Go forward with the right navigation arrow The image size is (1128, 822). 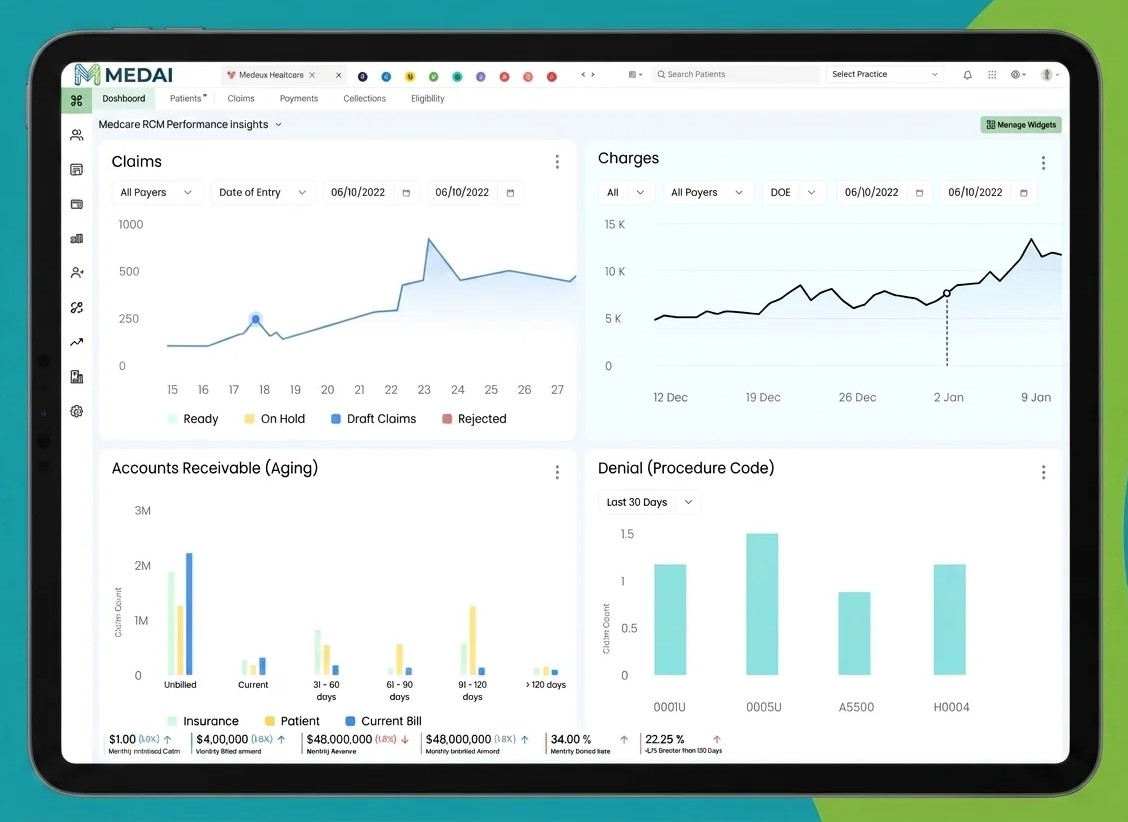[x=593, y=74]
